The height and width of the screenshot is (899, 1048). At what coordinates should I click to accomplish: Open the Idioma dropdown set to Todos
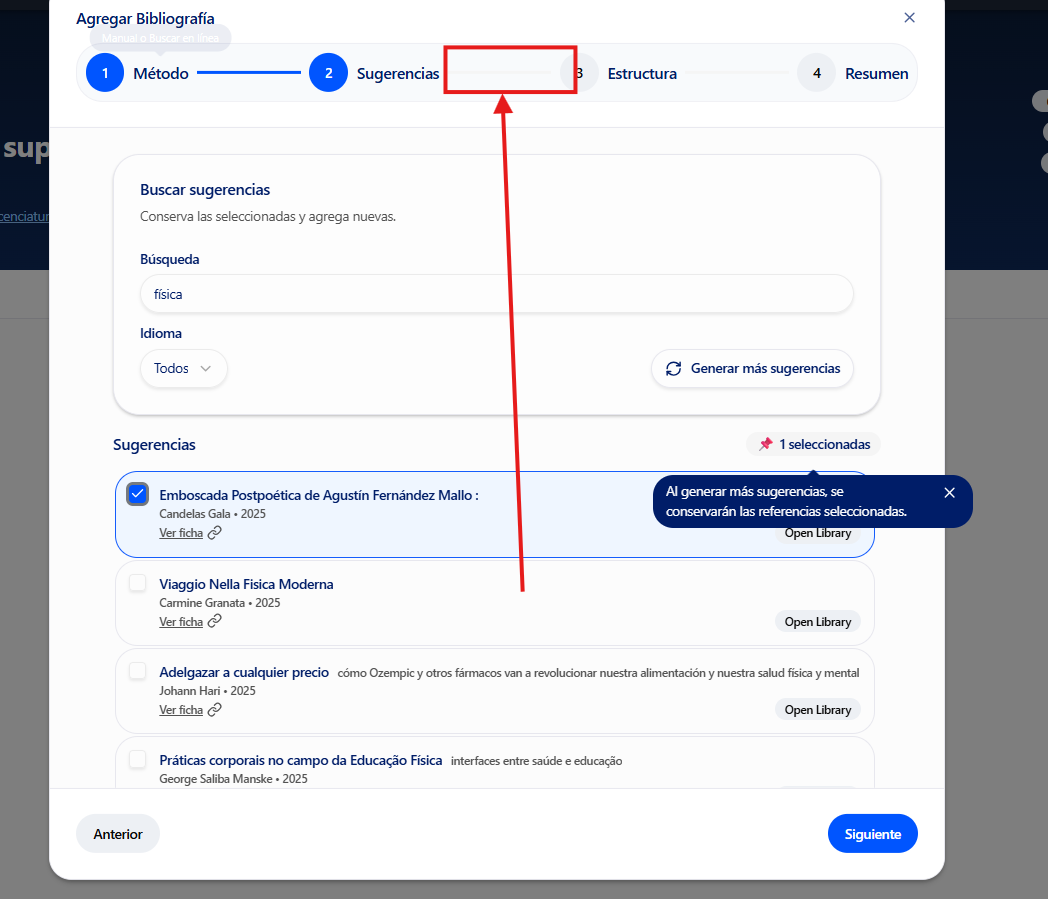183,368
